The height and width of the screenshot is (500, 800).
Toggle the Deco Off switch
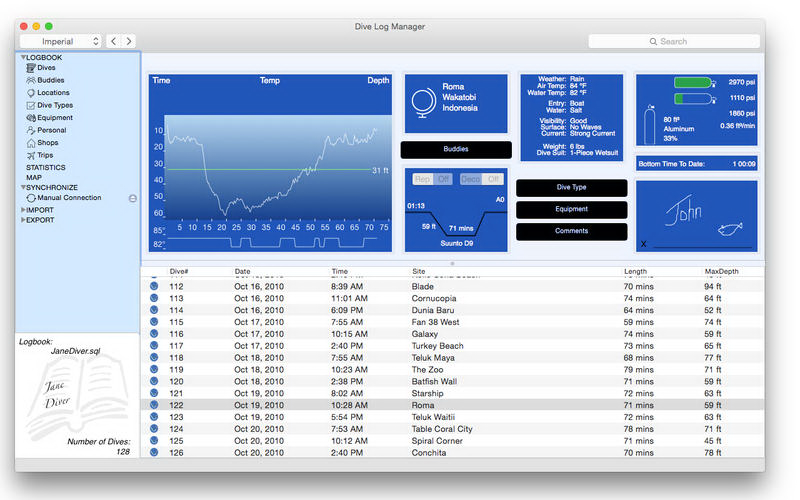(481, 179)
